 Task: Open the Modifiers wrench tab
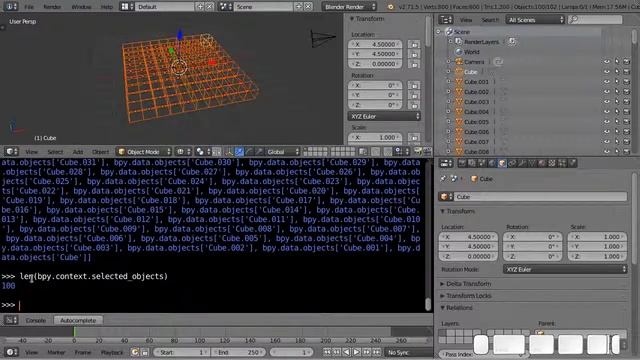(522, 163)
